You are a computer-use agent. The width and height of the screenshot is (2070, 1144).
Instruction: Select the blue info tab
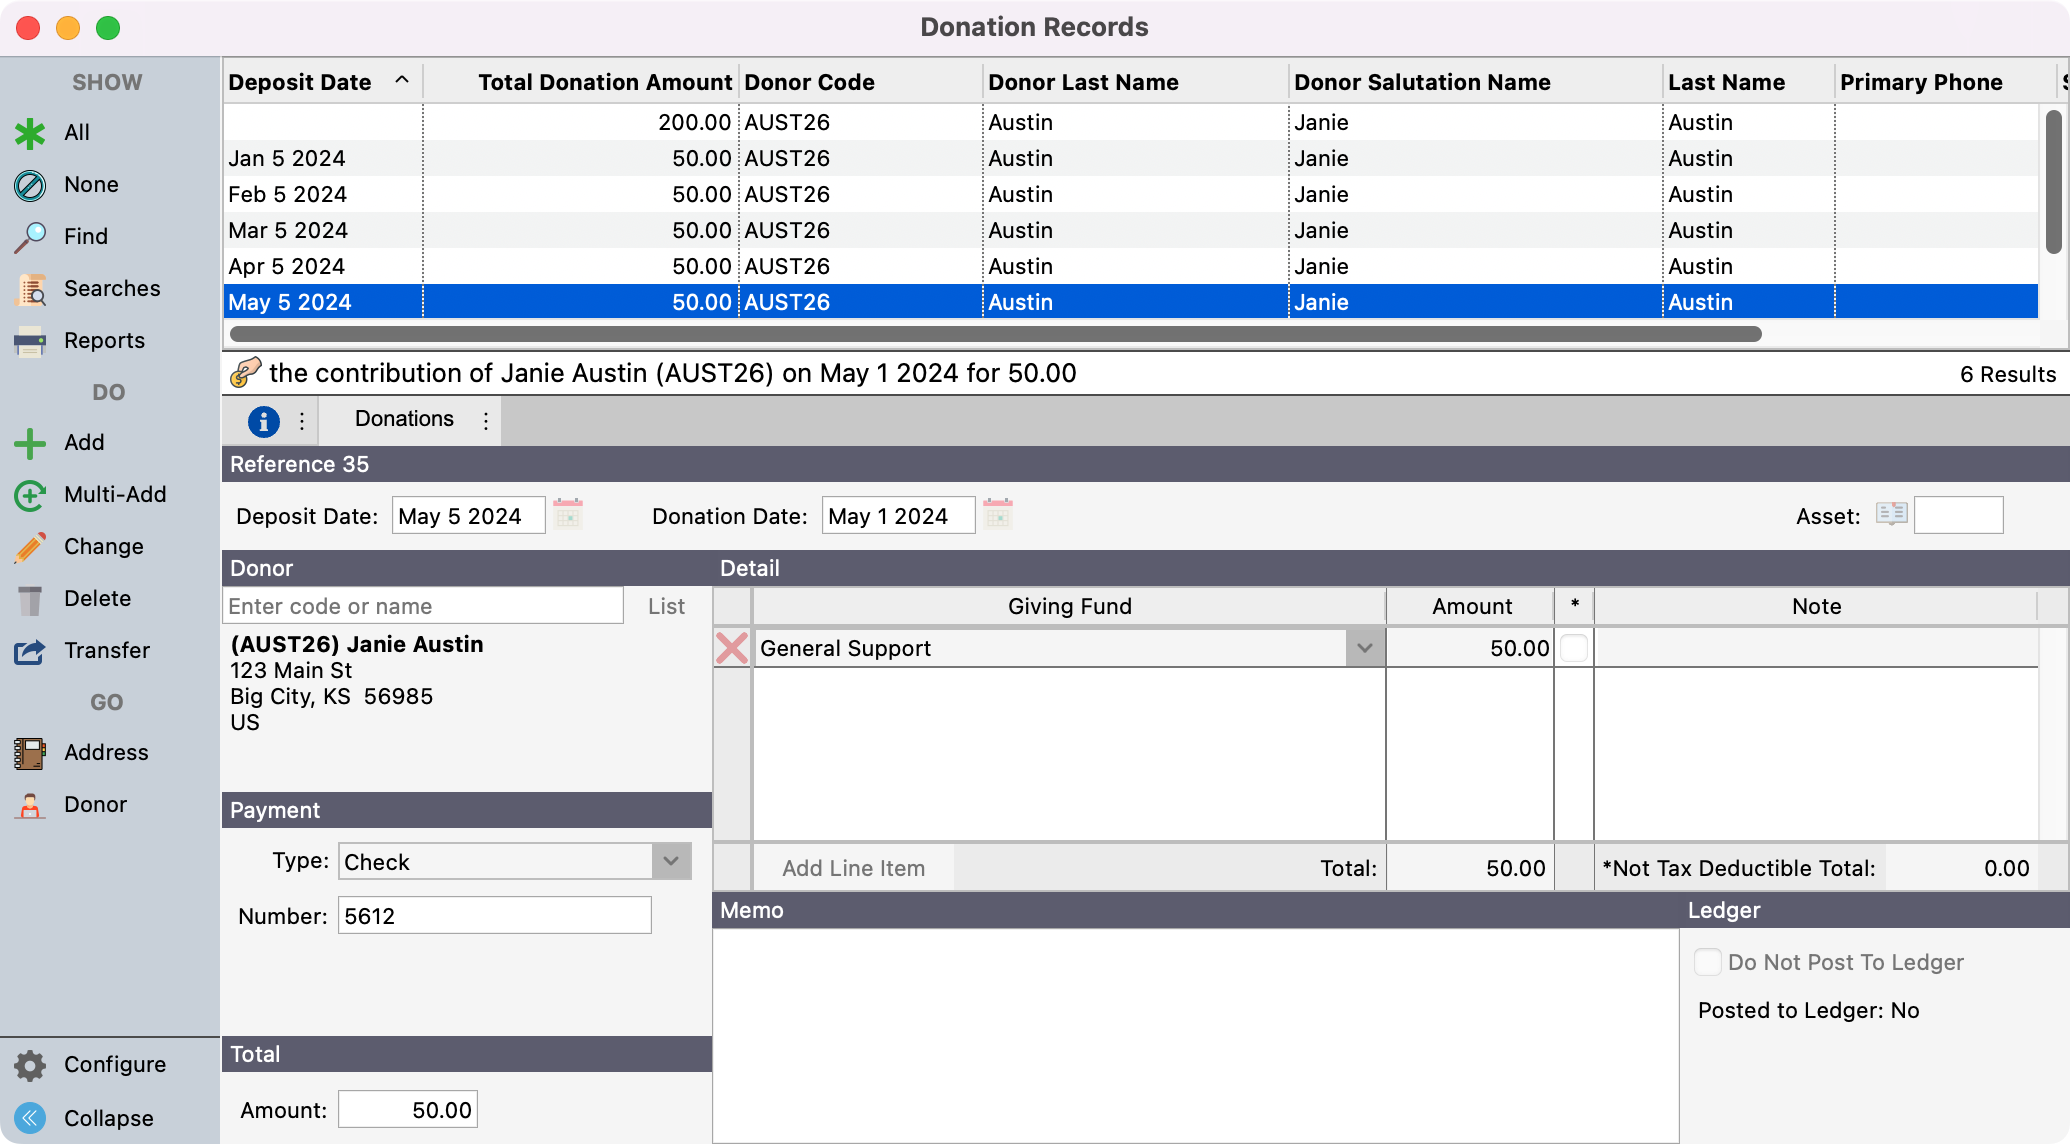[263, 421]
